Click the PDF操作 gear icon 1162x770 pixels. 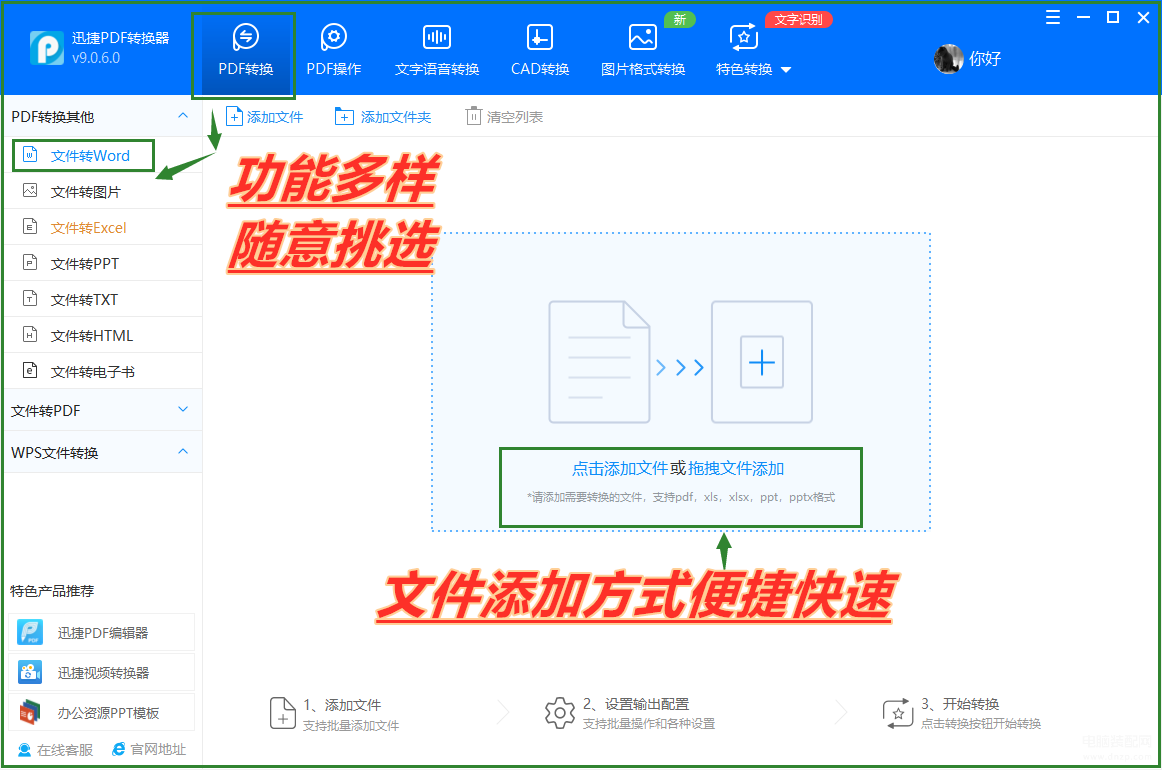pos(333,36)
